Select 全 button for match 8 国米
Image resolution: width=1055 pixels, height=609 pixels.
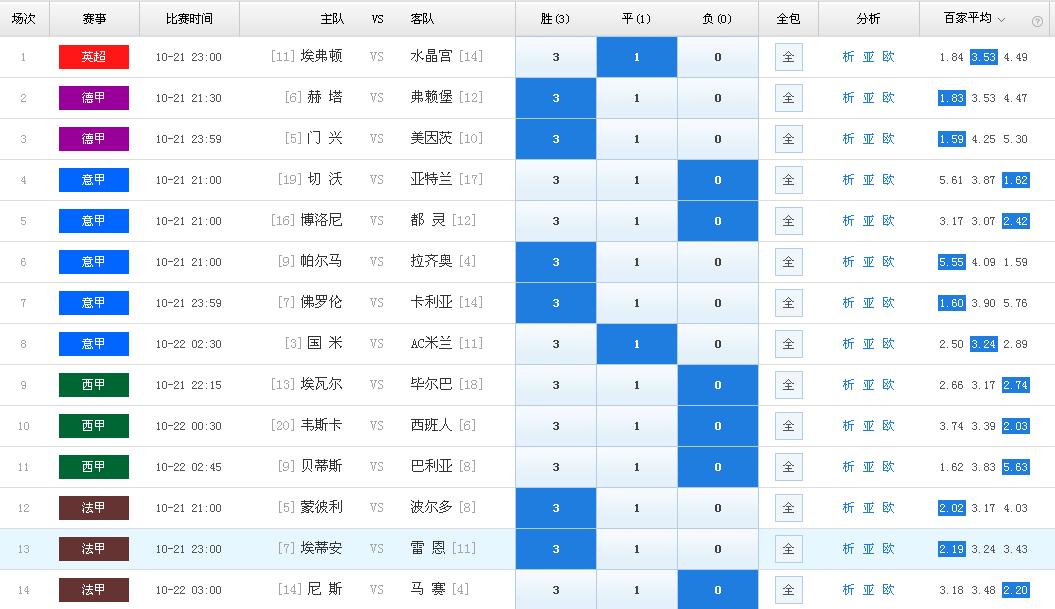789,344
